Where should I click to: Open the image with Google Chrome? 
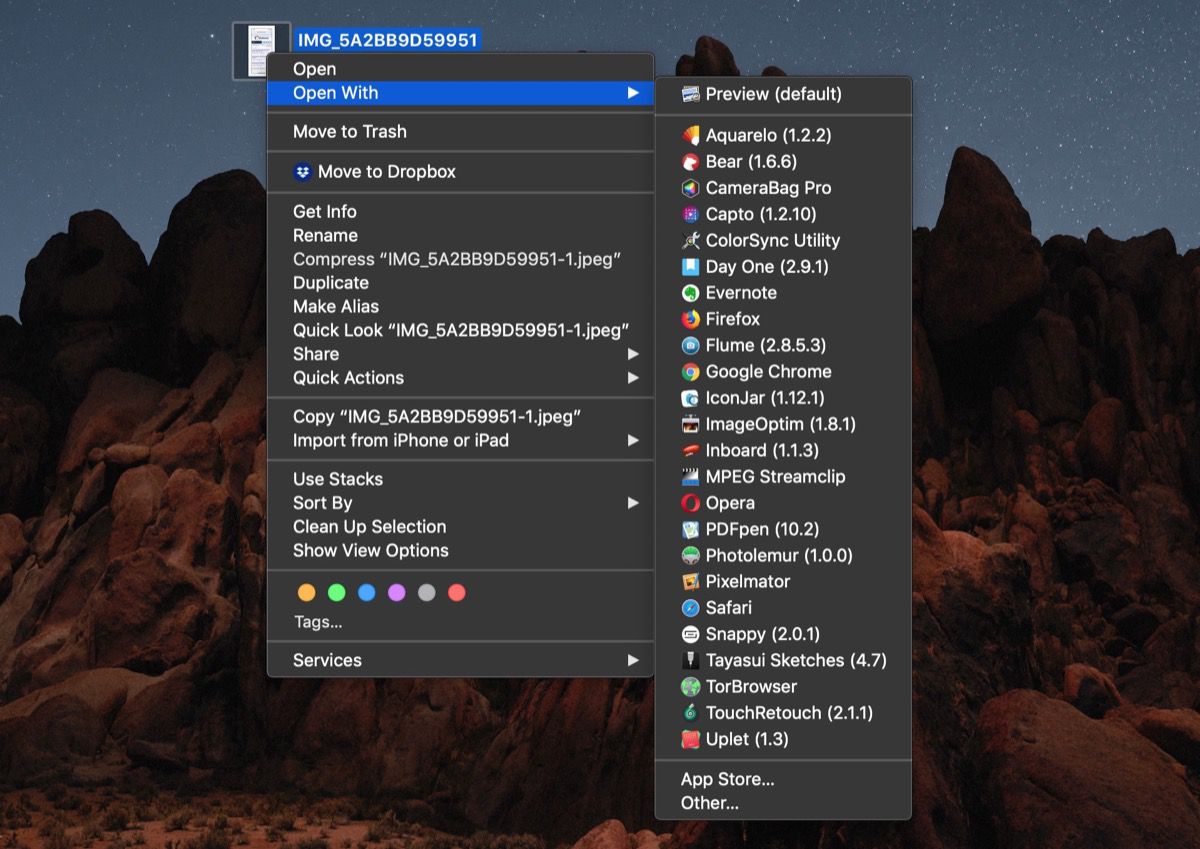pyautogui.click(x=765, y=371)
